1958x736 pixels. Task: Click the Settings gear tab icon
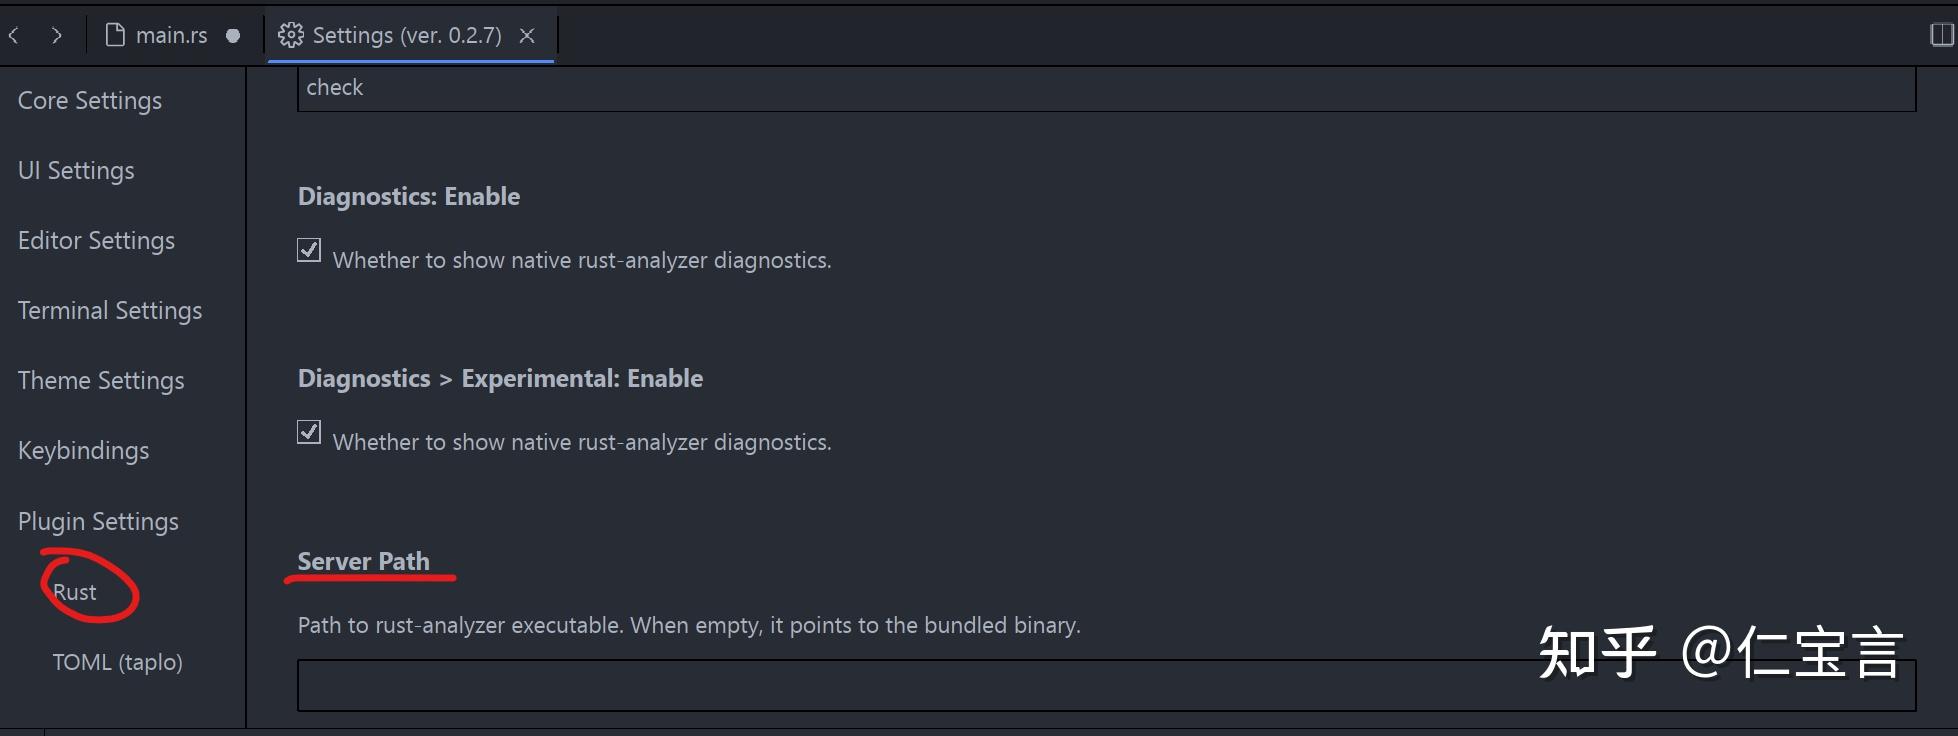290,36
